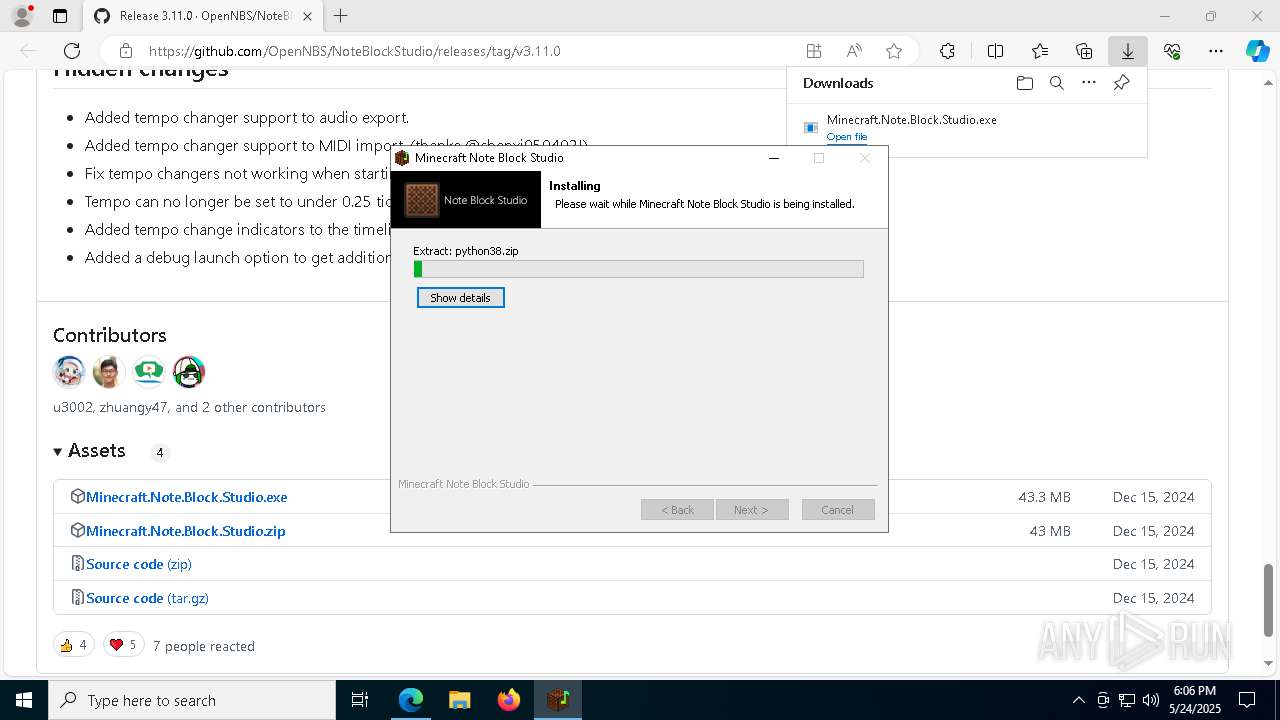Toggle thumbs up reaction
Screen dimensions: 1280x720
tap(74, 645)
